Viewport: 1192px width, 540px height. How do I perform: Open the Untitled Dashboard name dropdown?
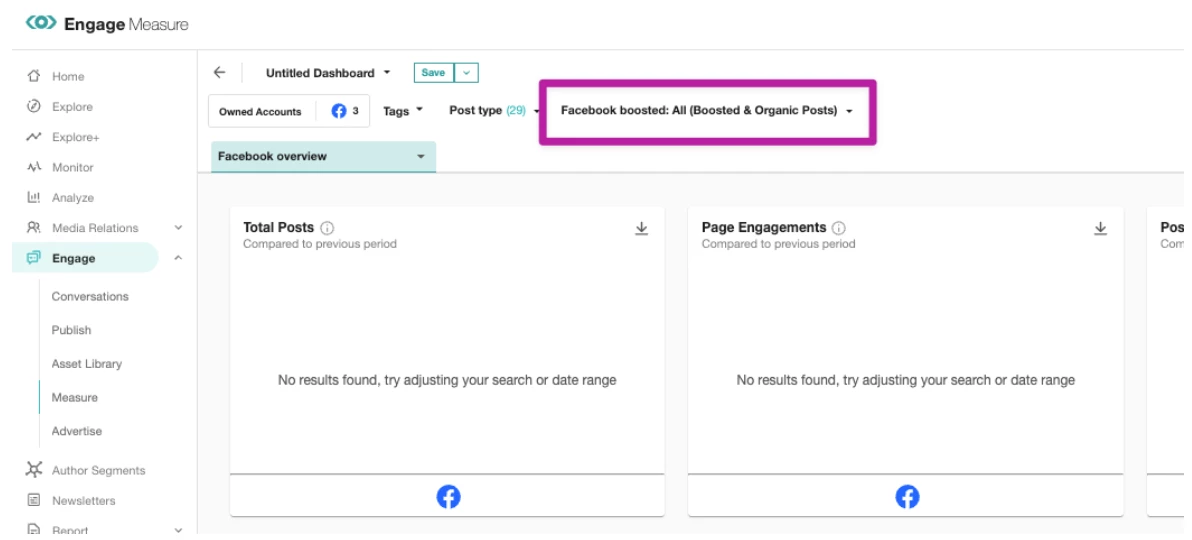point(328,73)
